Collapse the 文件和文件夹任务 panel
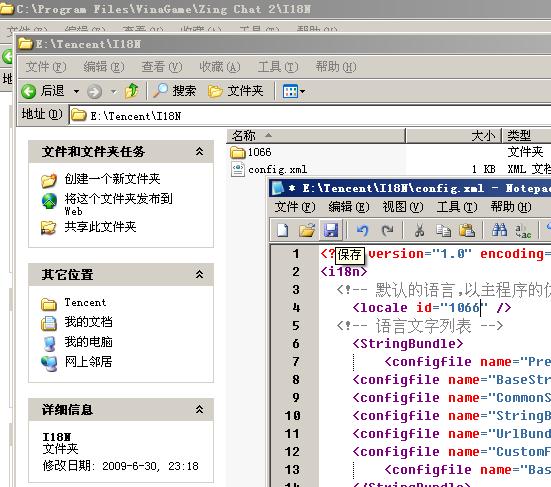Screen dimensions: 551x487 199,151
